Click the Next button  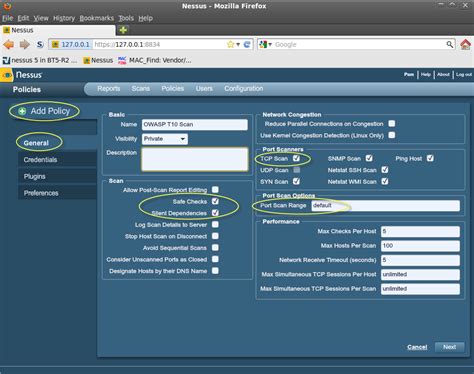coord(449,347)
